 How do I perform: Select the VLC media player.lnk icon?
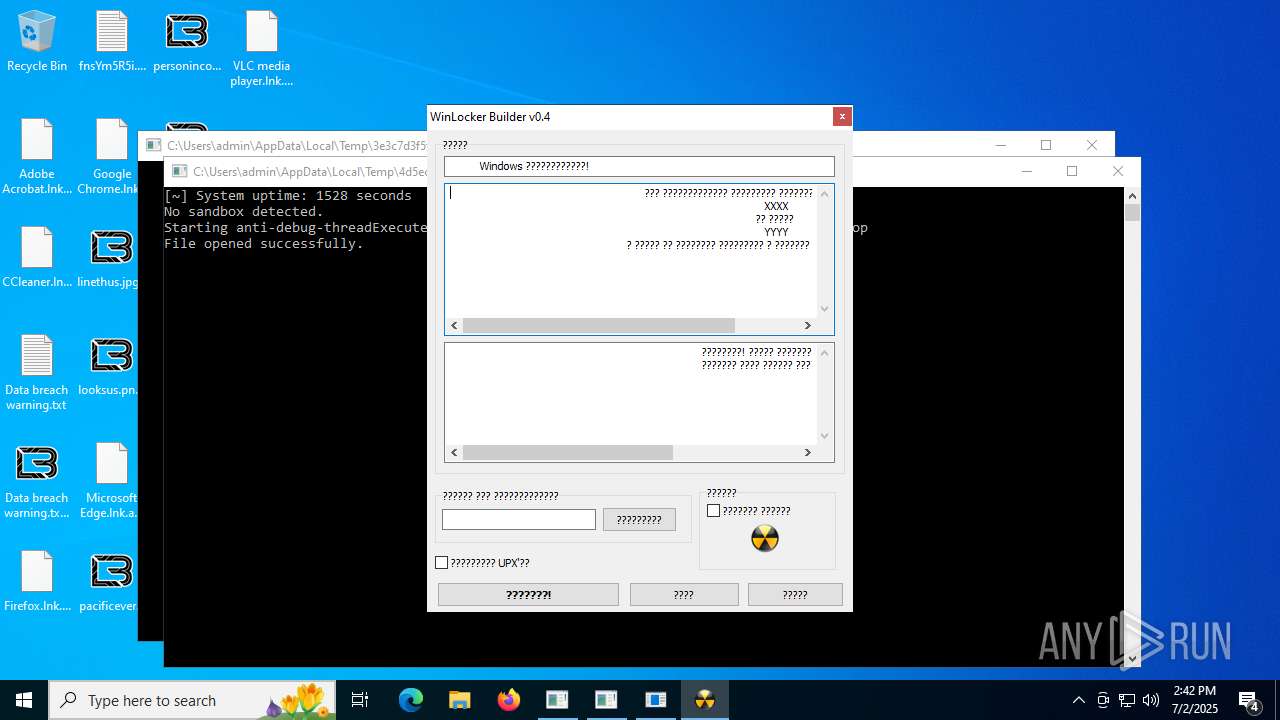[x=261, y=48]
